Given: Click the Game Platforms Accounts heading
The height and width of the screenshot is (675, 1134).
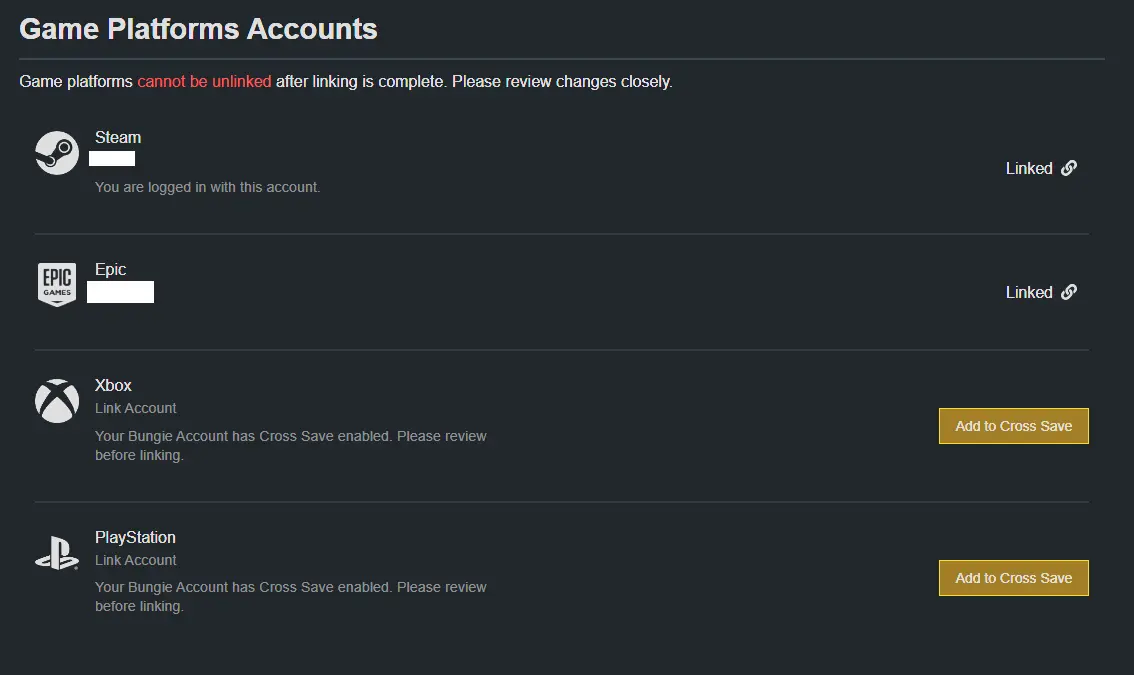Looking at the screenshot, I should (198, 29).
